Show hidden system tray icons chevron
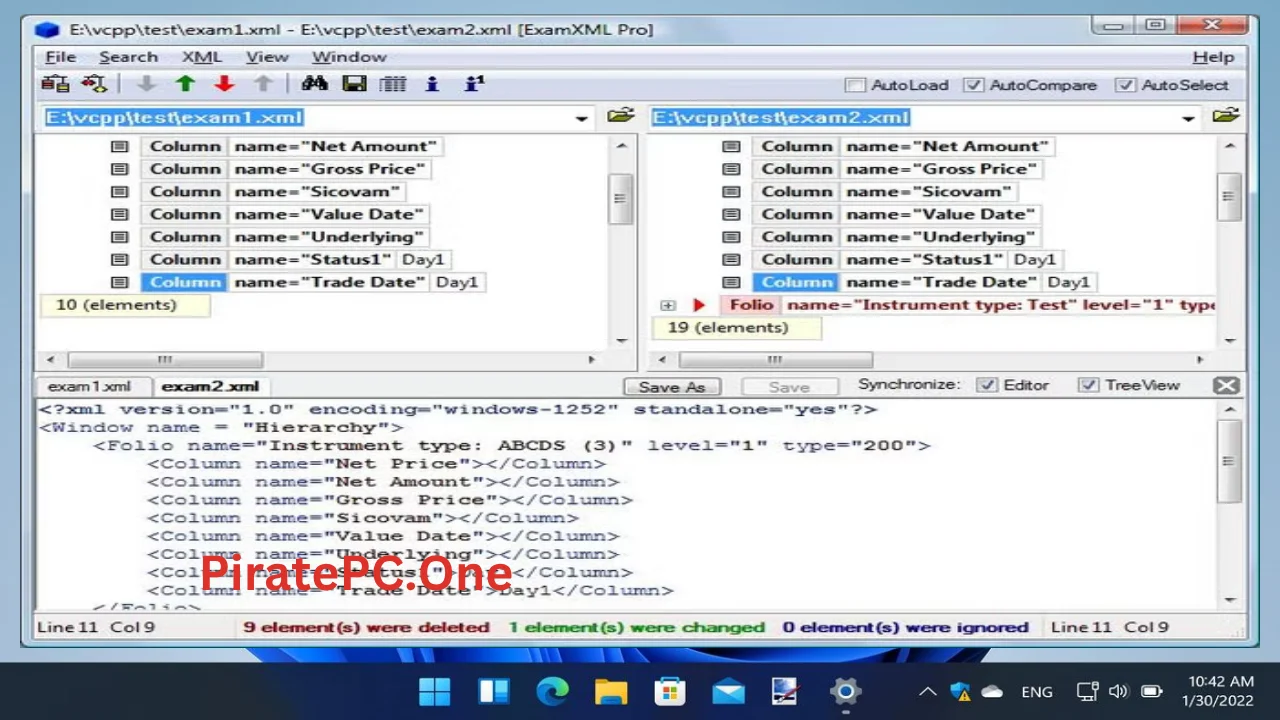 pos(927,691)
